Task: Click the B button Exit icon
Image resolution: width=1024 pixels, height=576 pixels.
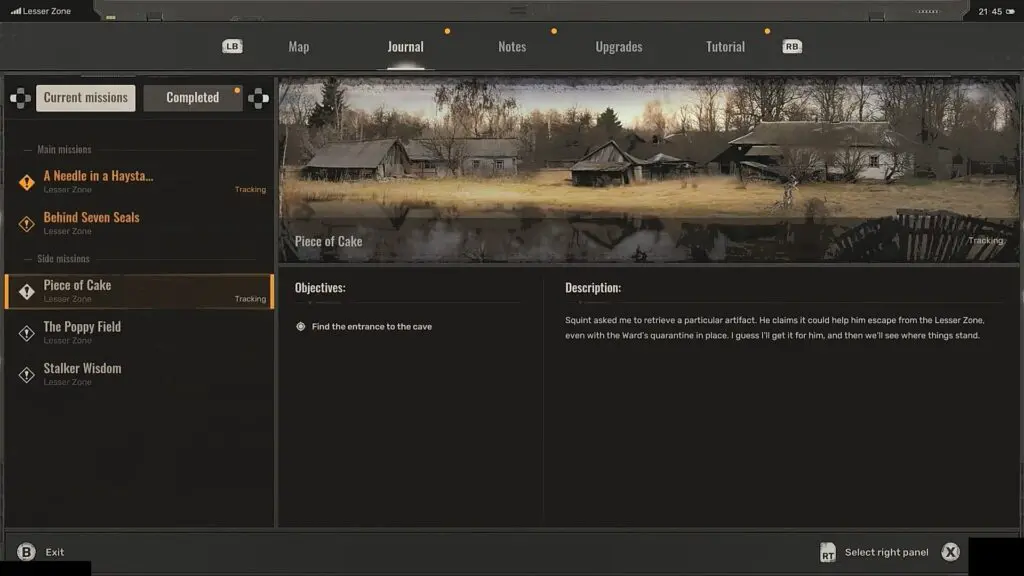Action: click(26, 552)
